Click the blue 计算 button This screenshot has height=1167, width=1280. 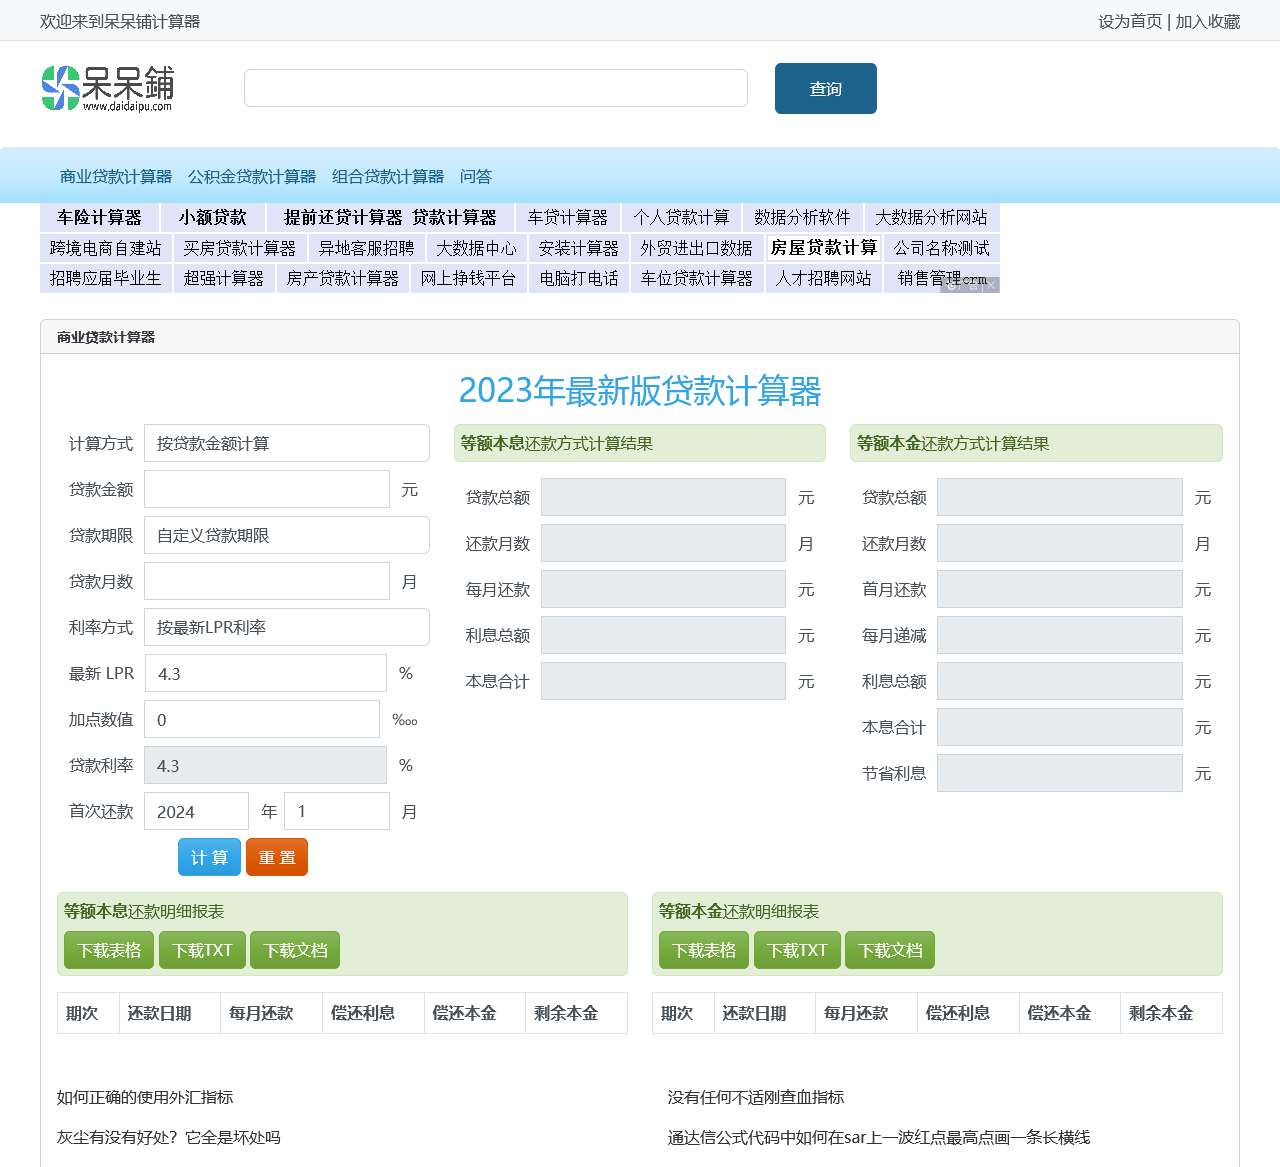pyautogui.click(x=209, y=857)
